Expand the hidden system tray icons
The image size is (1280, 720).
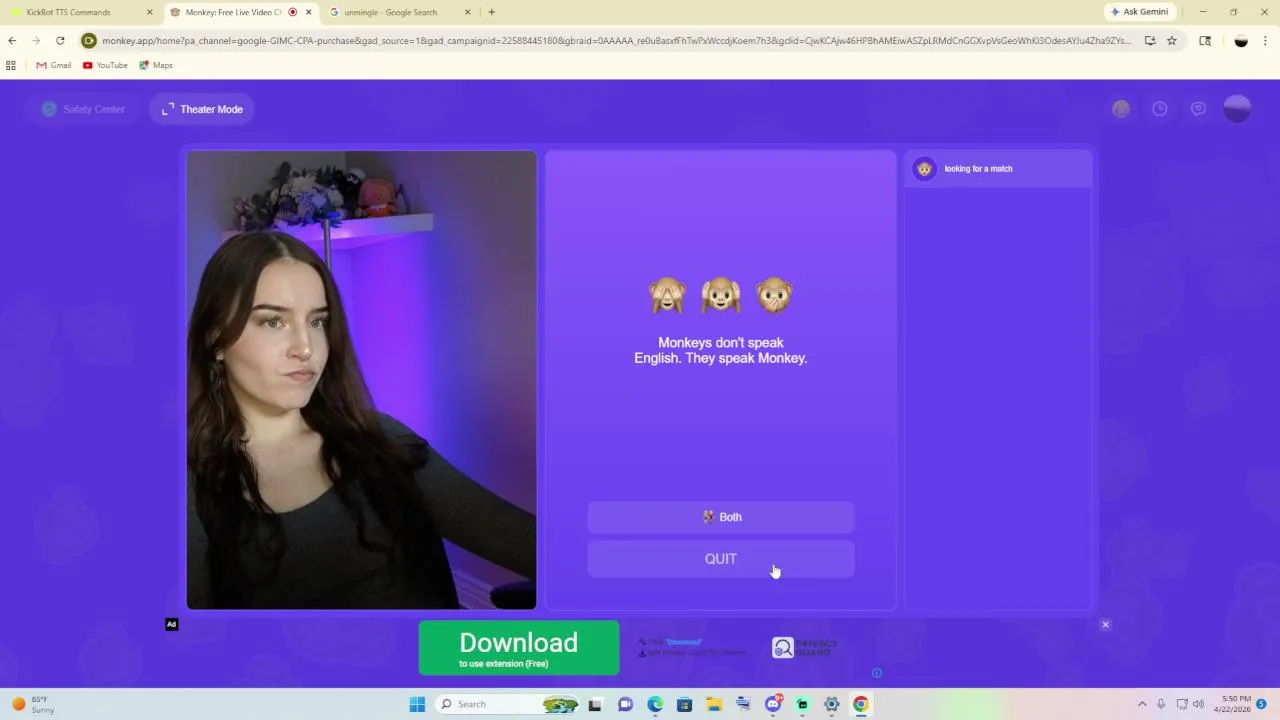tap(1142, 704)
